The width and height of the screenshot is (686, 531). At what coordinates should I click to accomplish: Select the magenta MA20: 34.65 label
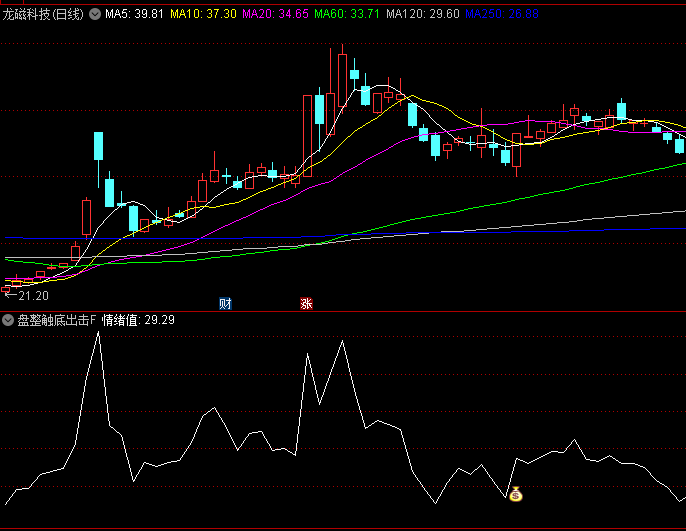click(x=276, y=14)
